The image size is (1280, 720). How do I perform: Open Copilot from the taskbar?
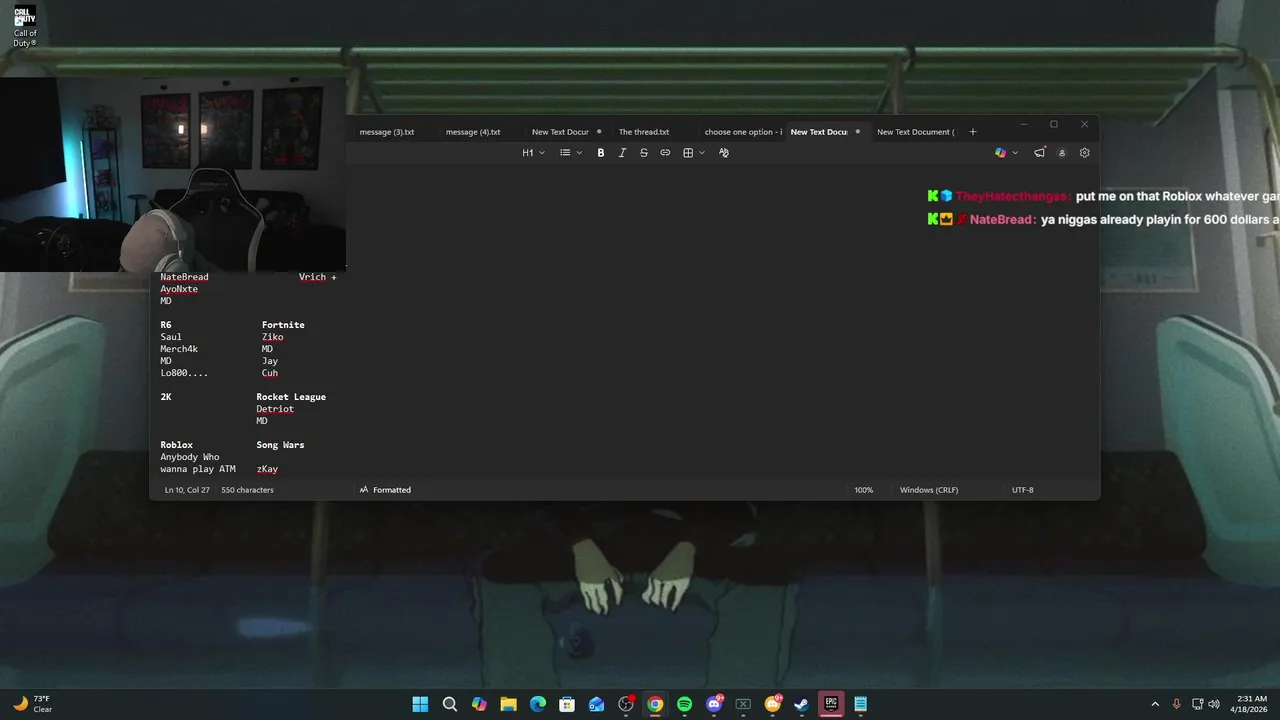[479, 704]
